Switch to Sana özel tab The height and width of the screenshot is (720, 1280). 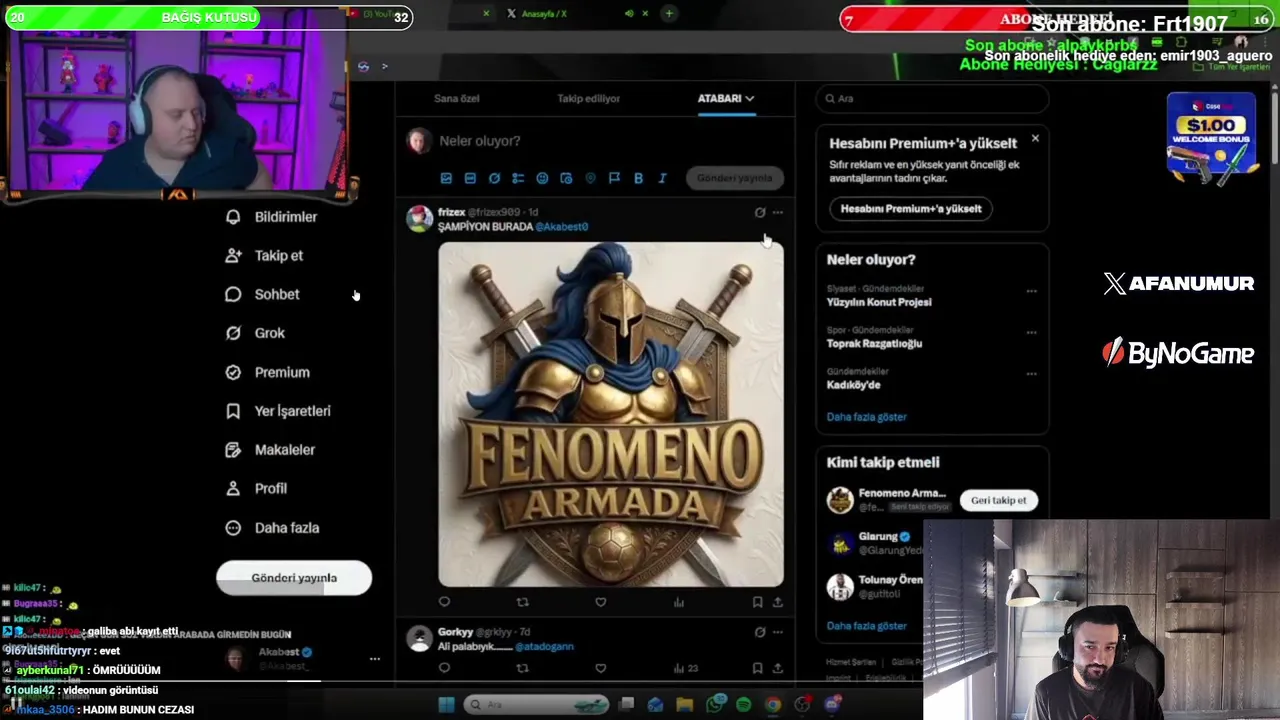[x=457, y=99]
